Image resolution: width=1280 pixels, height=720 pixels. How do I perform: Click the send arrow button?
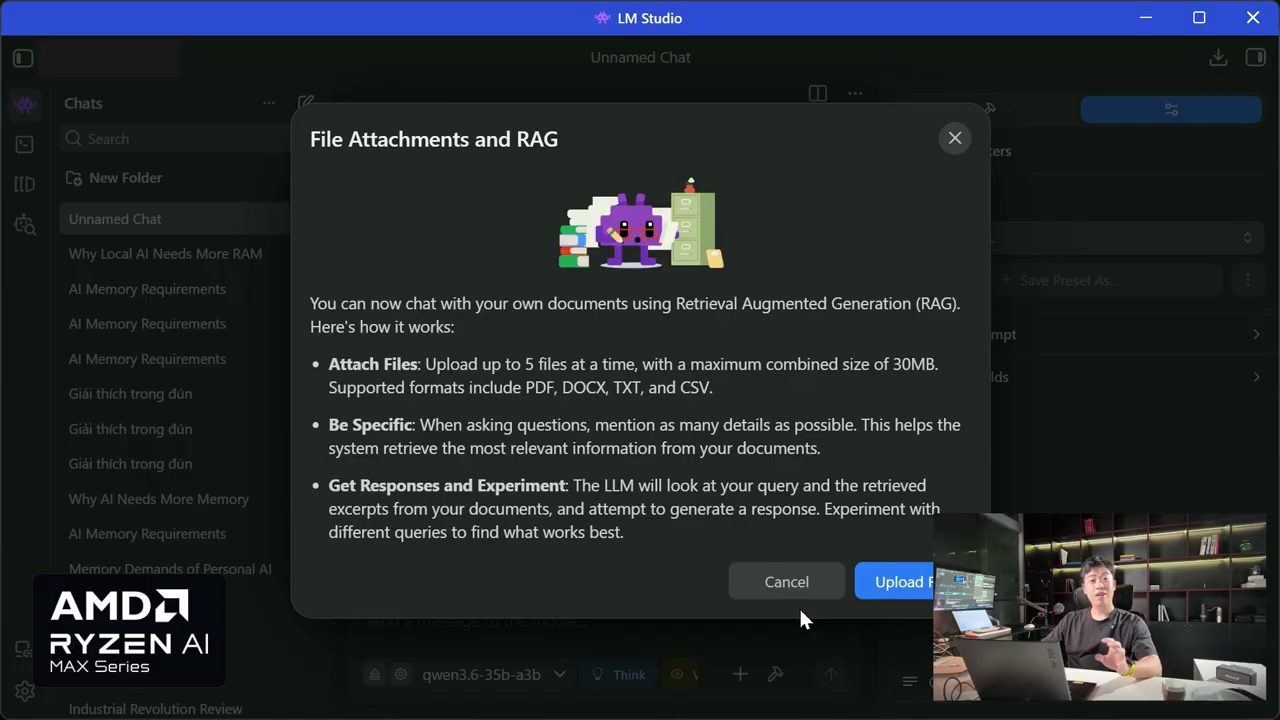tap(830, 675)
